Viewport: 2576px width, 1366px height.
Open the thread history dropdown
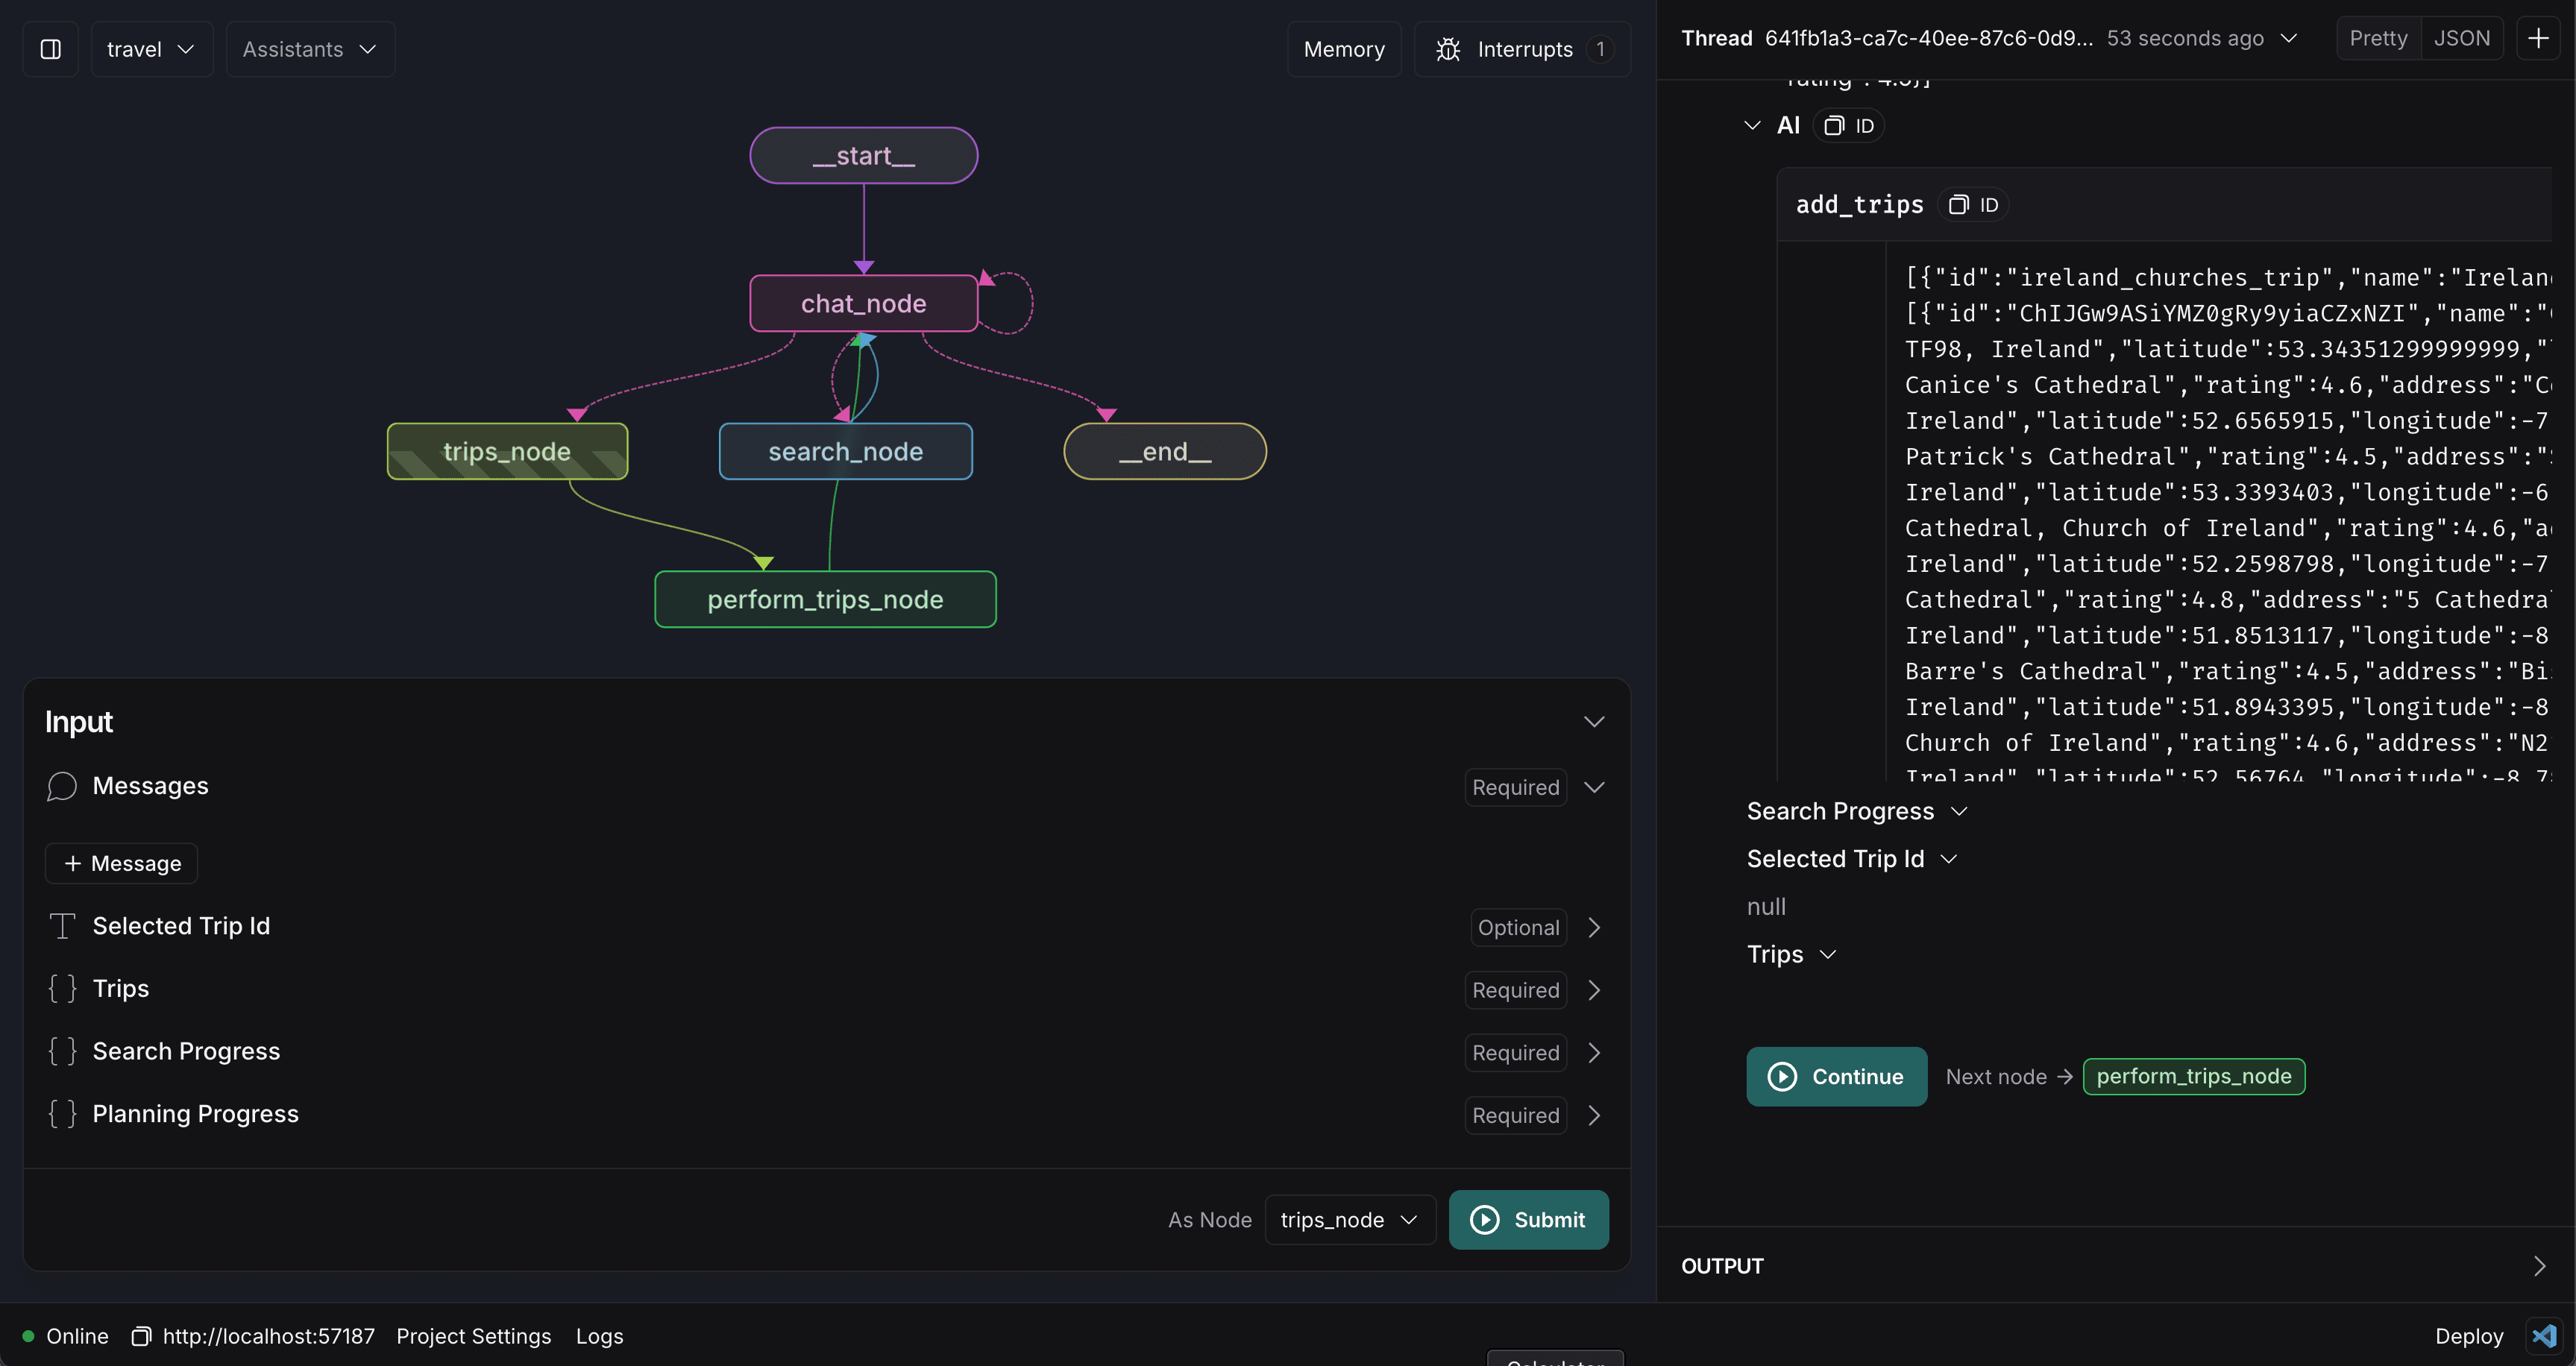[2289, 38]
